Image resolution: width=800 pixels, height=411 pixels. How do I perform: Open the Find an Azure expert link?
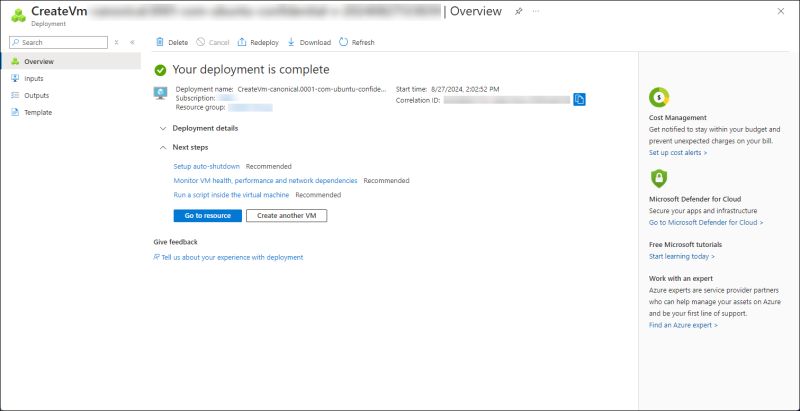683,325
